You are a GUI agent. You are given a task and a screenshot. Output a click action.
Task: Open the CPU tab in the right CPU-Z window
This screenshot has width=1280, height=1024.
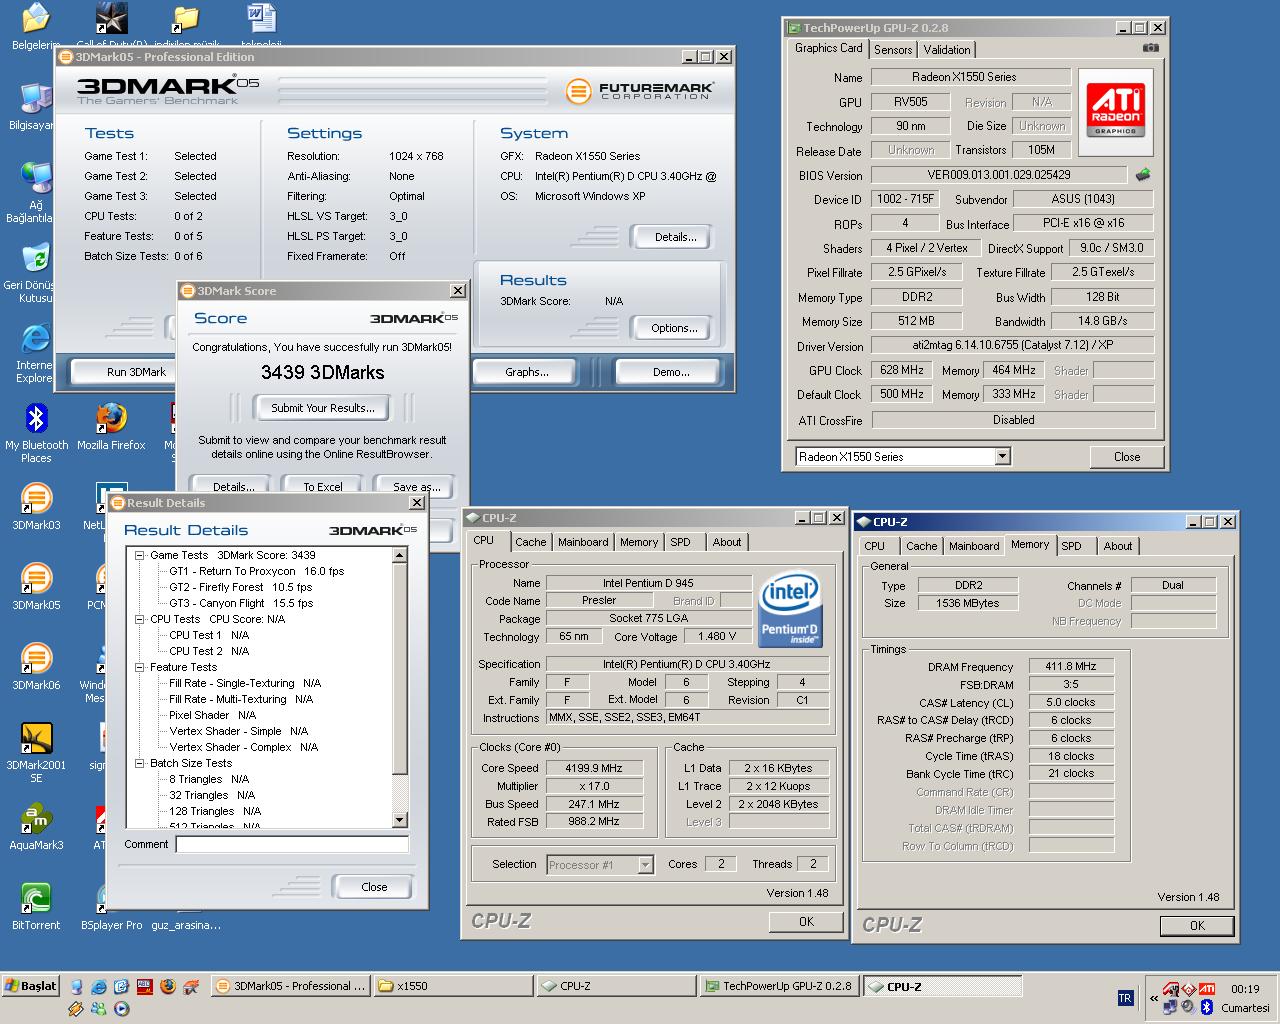pos(874,546)
